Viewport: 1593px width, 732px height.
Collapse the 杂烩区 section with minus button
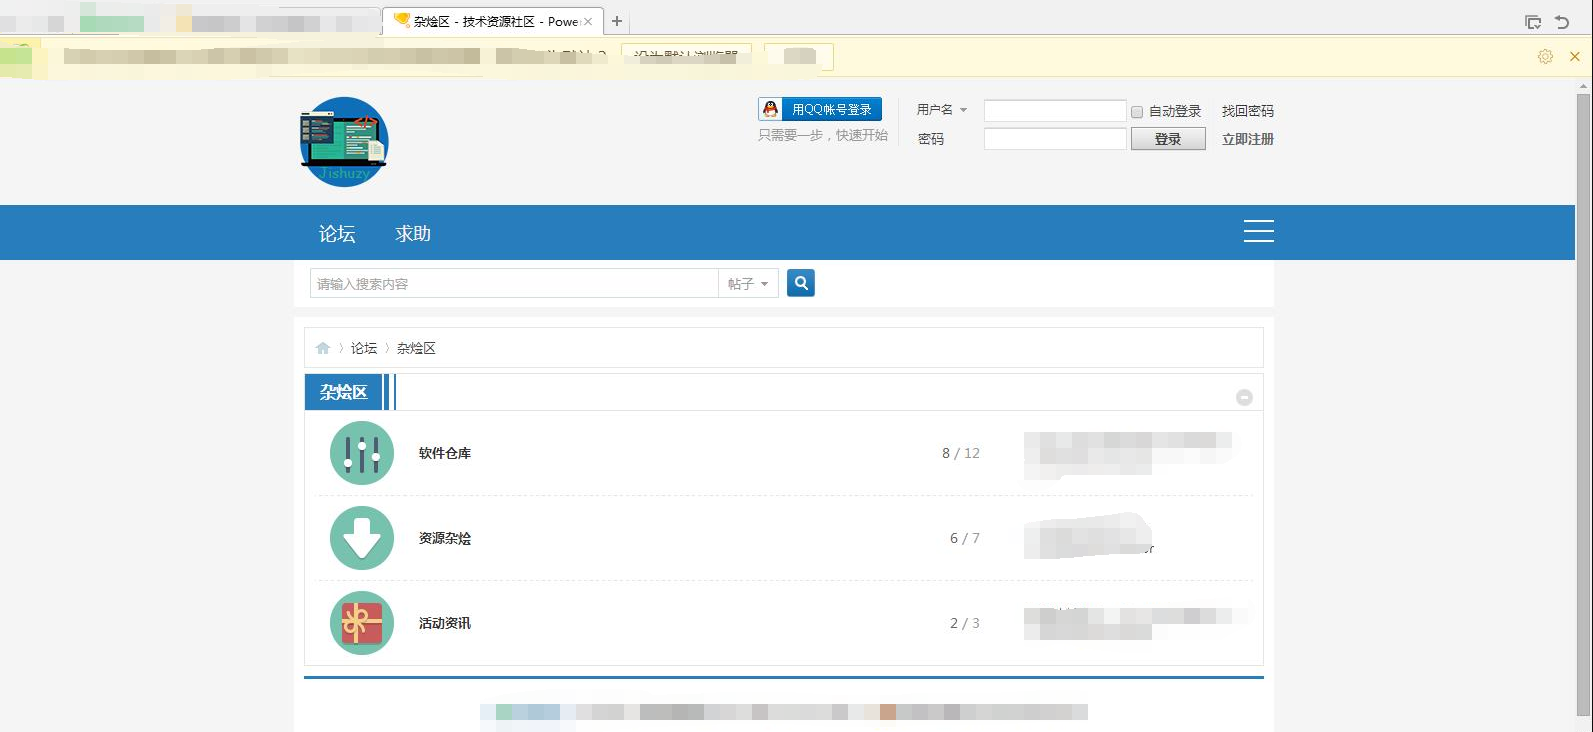[x=1244, y=397]
